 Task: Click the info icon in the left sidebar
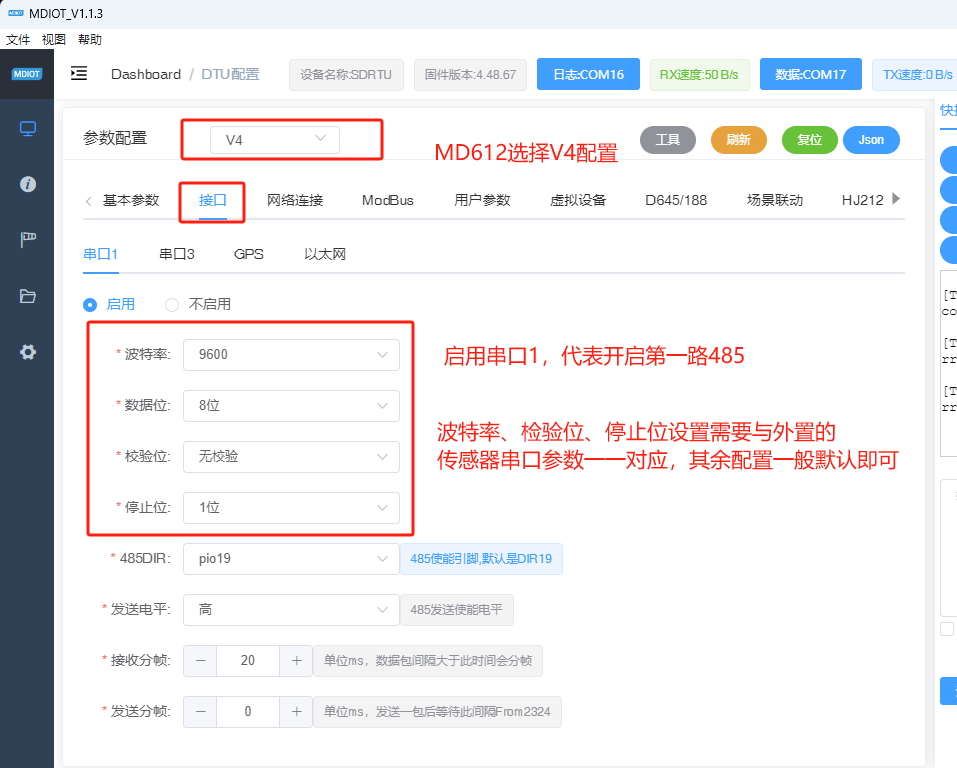[x=27, y=183]
